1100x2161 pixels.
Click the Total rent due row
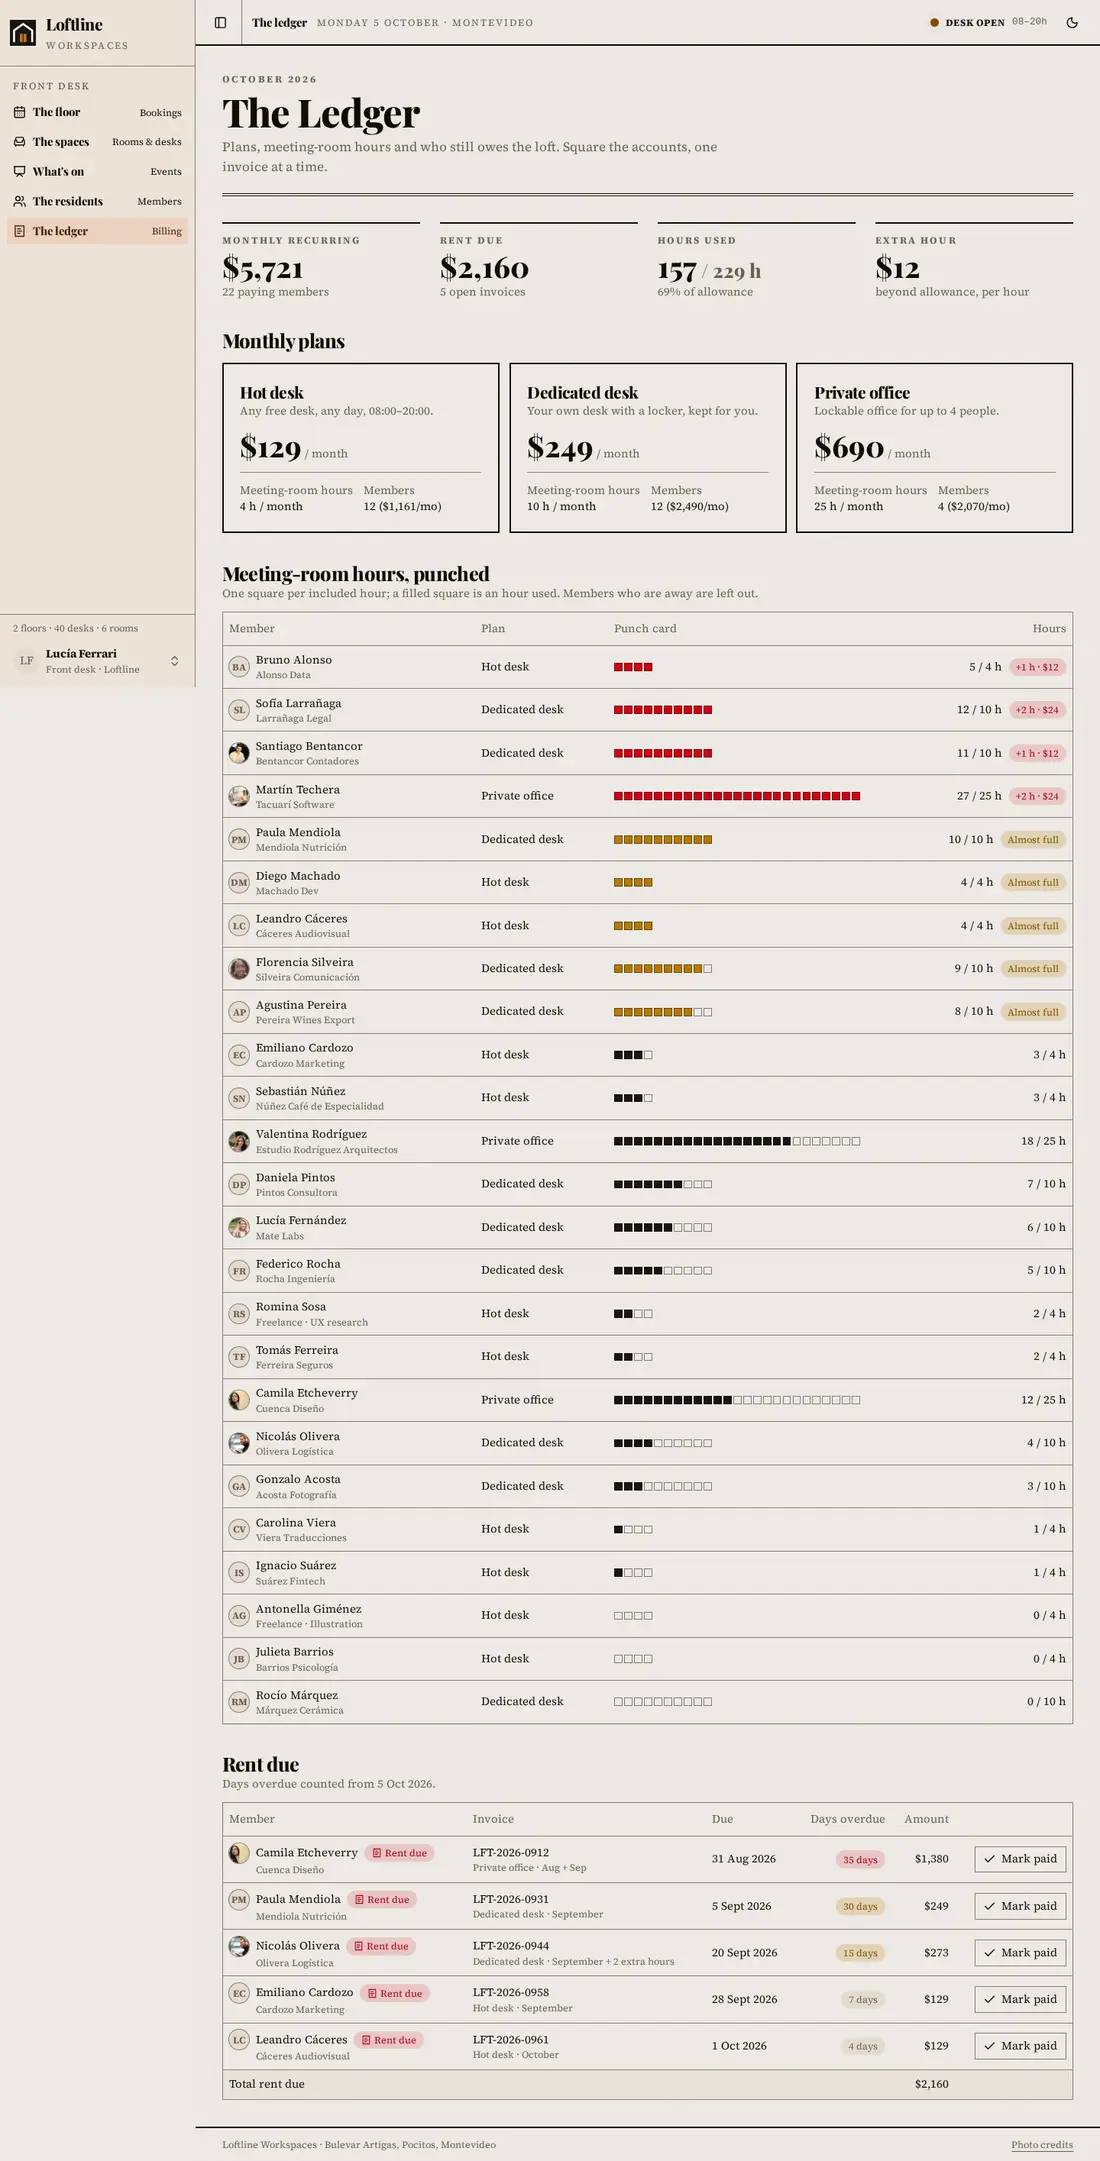pos(648,2084)
